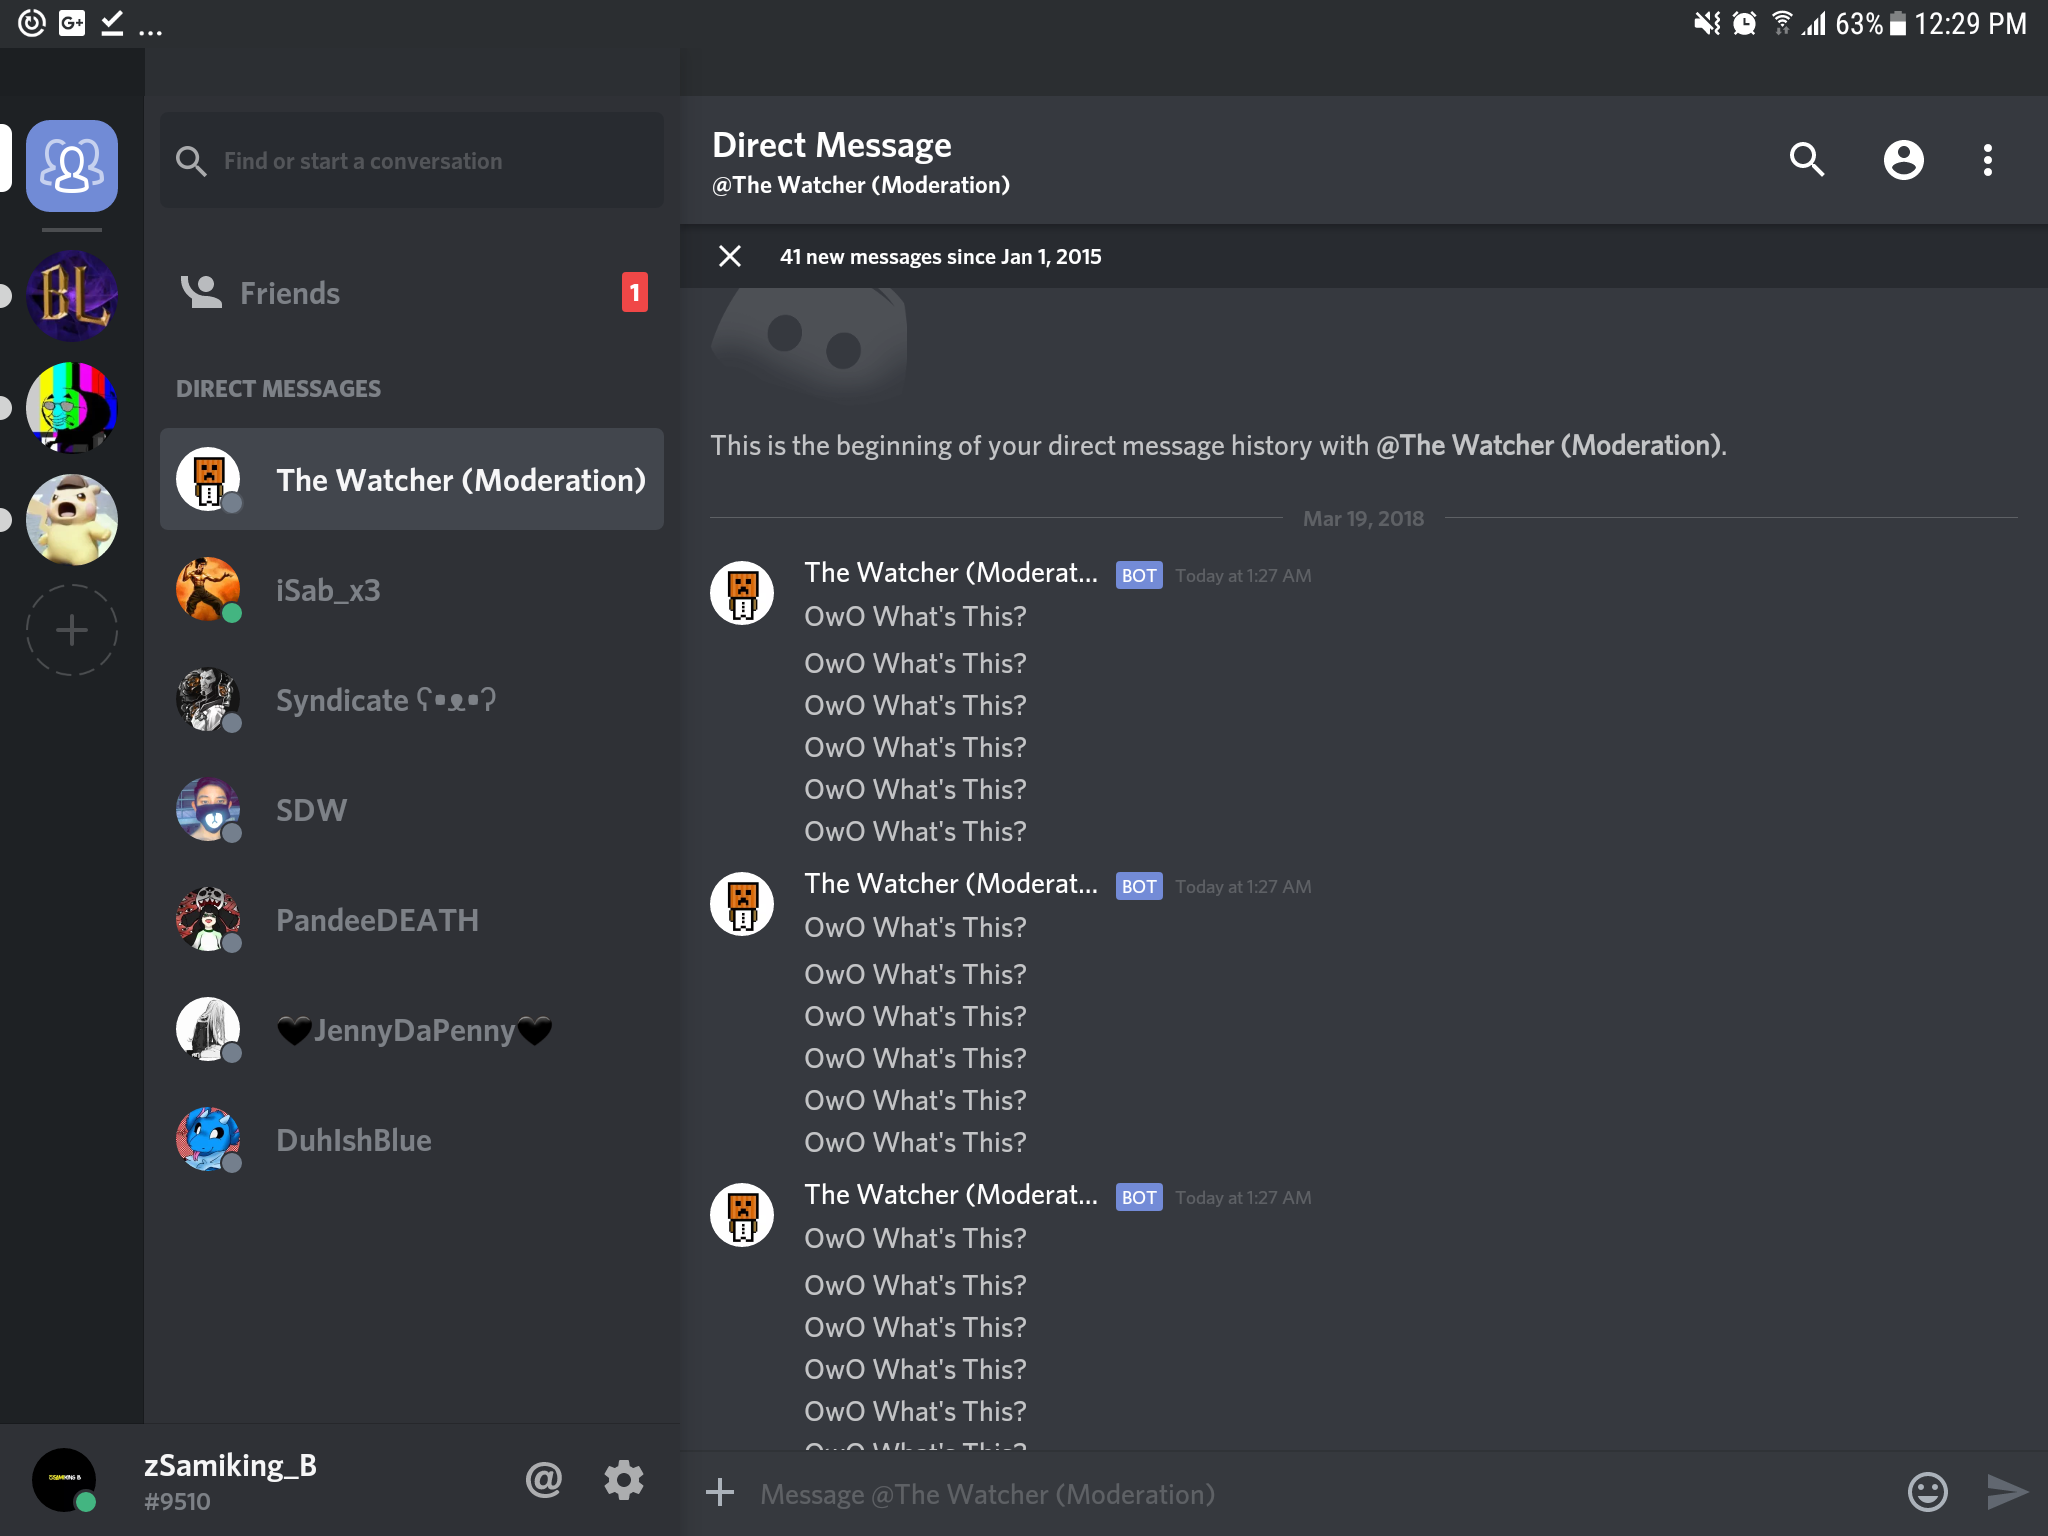The width and height of the screenshot is (2048, 1536).
Task: Tap the status bar alarm icon
Action: (x=1744, y=23)
